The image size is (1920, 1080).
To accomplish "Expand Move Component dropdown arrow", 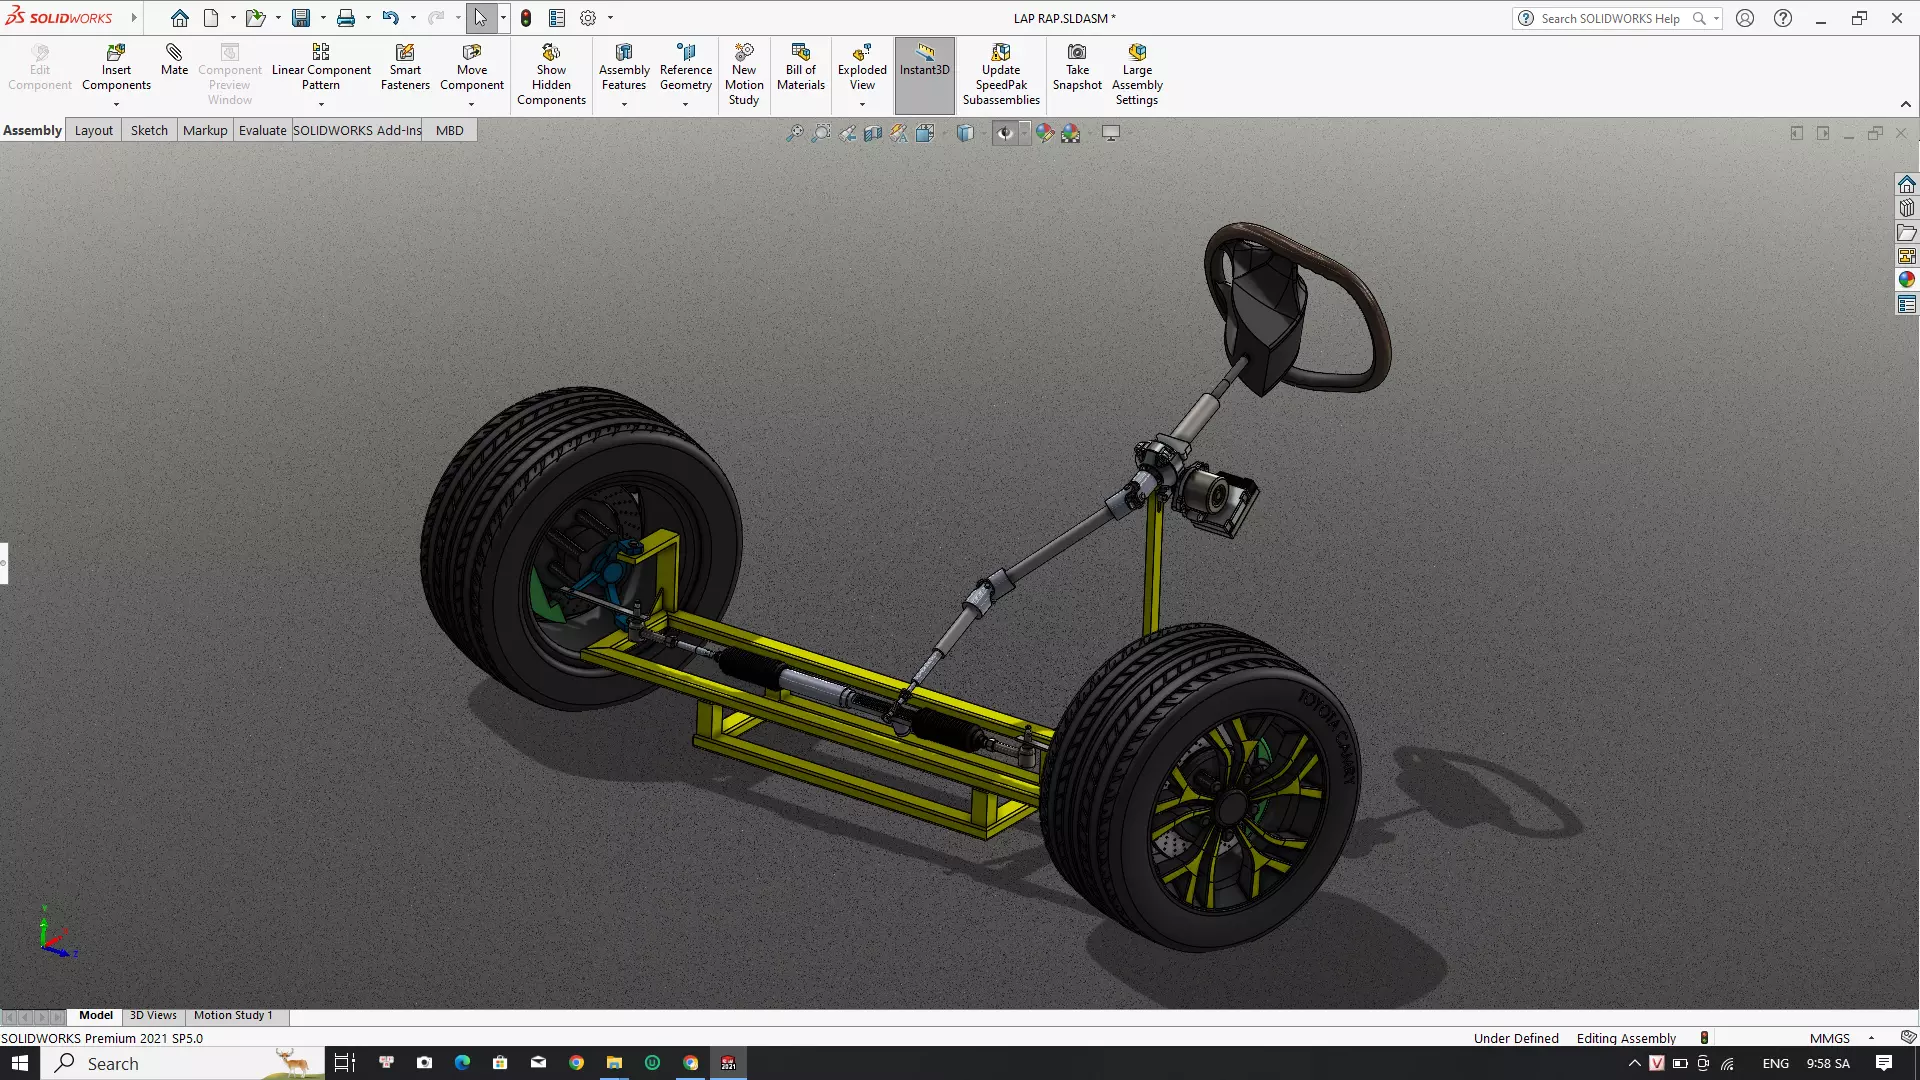I will pyautogui.click(x=472, y=104).
